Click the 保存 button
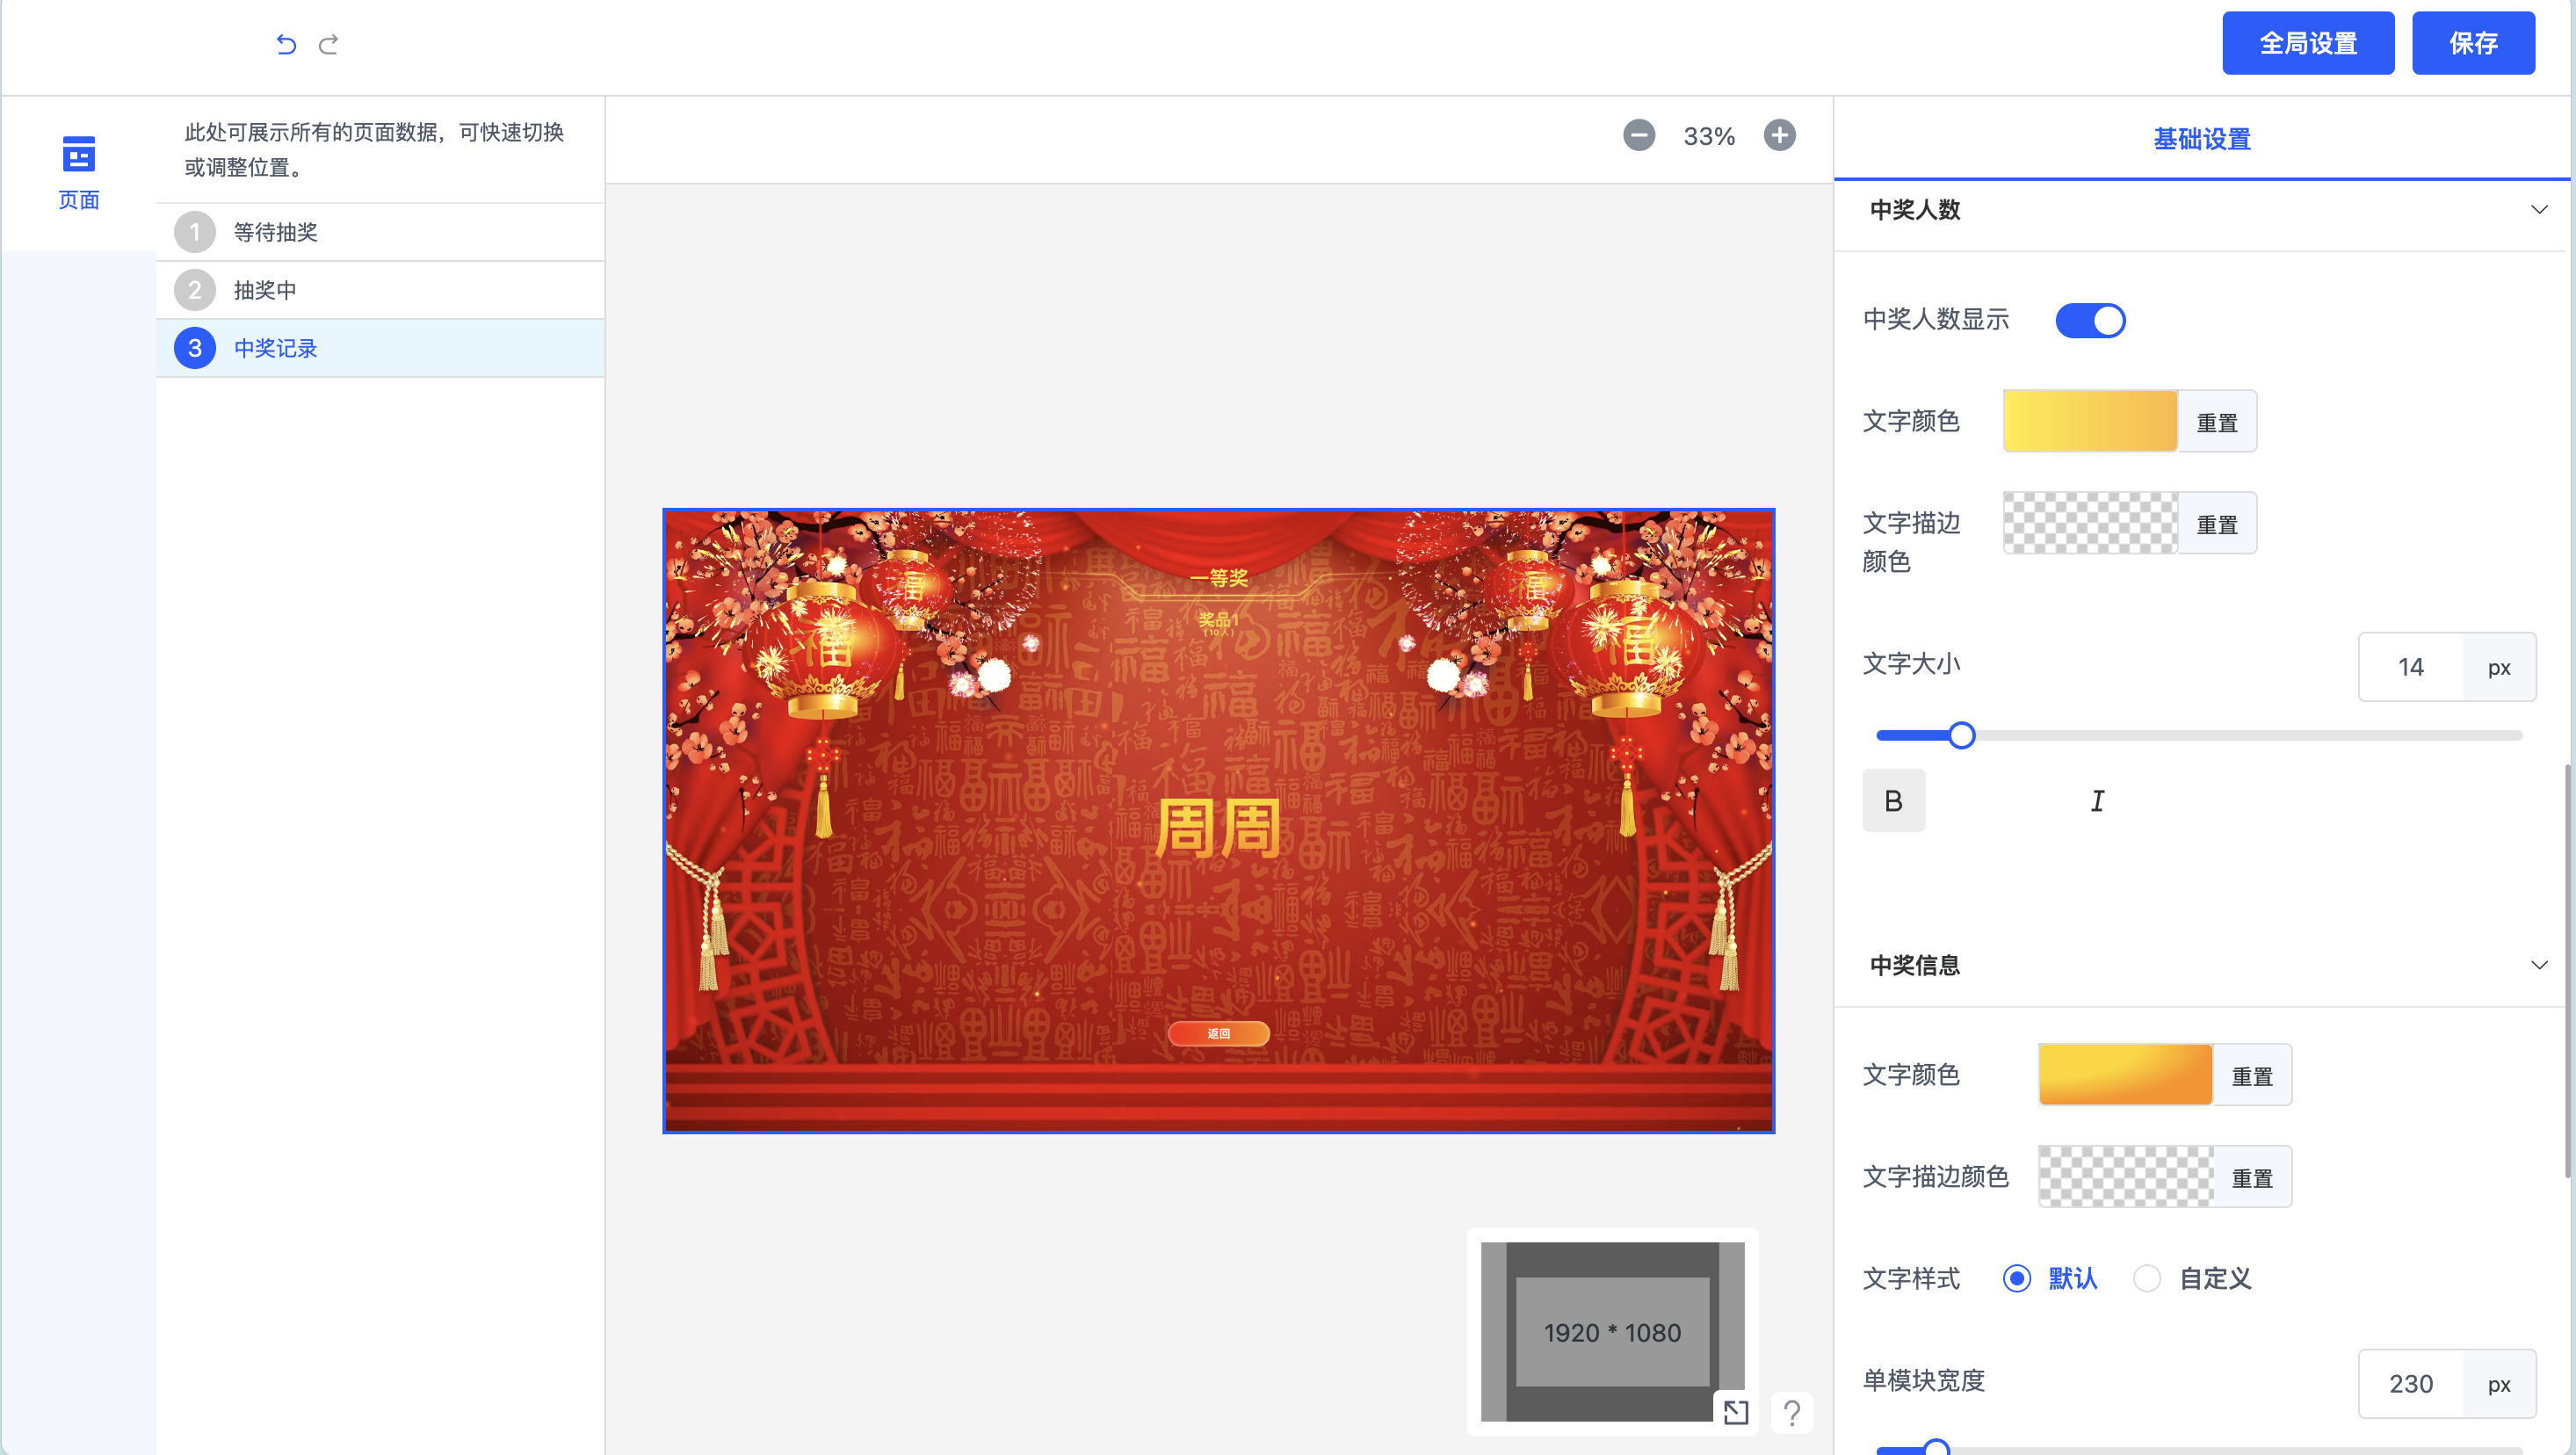This screenshot has width=2576, height=1455. (2472, 43)
